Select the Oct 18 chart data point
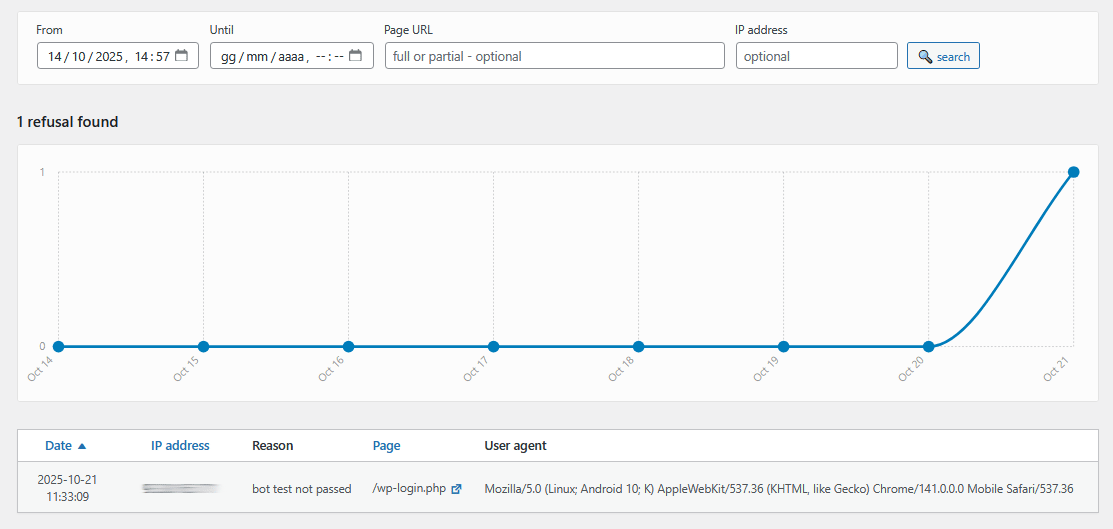 pyautogui.click(x=639, y=347)
